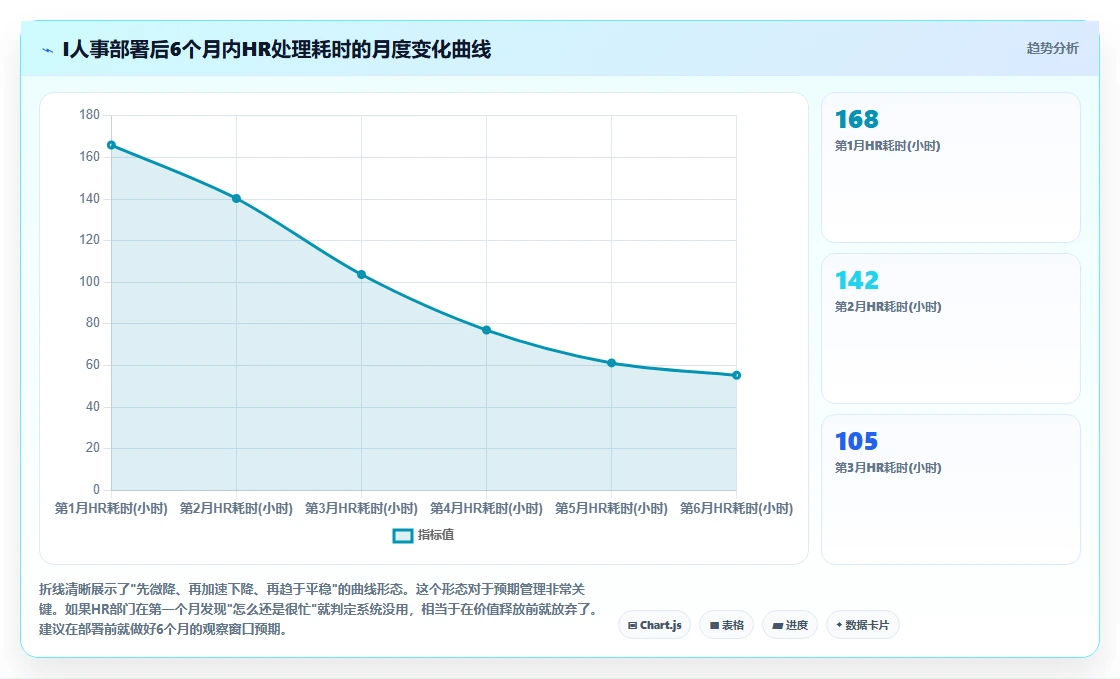1120x679 pixels.
Task: Click the 趋势分析 label in header
Action: click(1052, 49)
